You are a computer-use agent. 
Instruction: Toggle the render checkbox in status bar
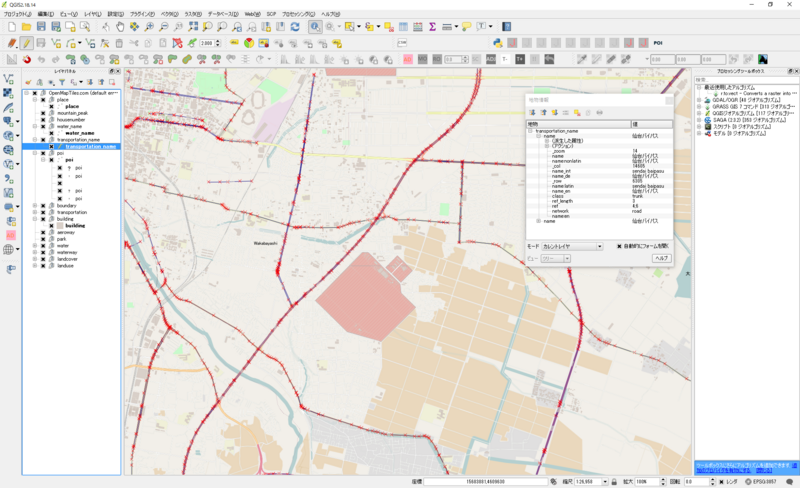click(721, 481)
